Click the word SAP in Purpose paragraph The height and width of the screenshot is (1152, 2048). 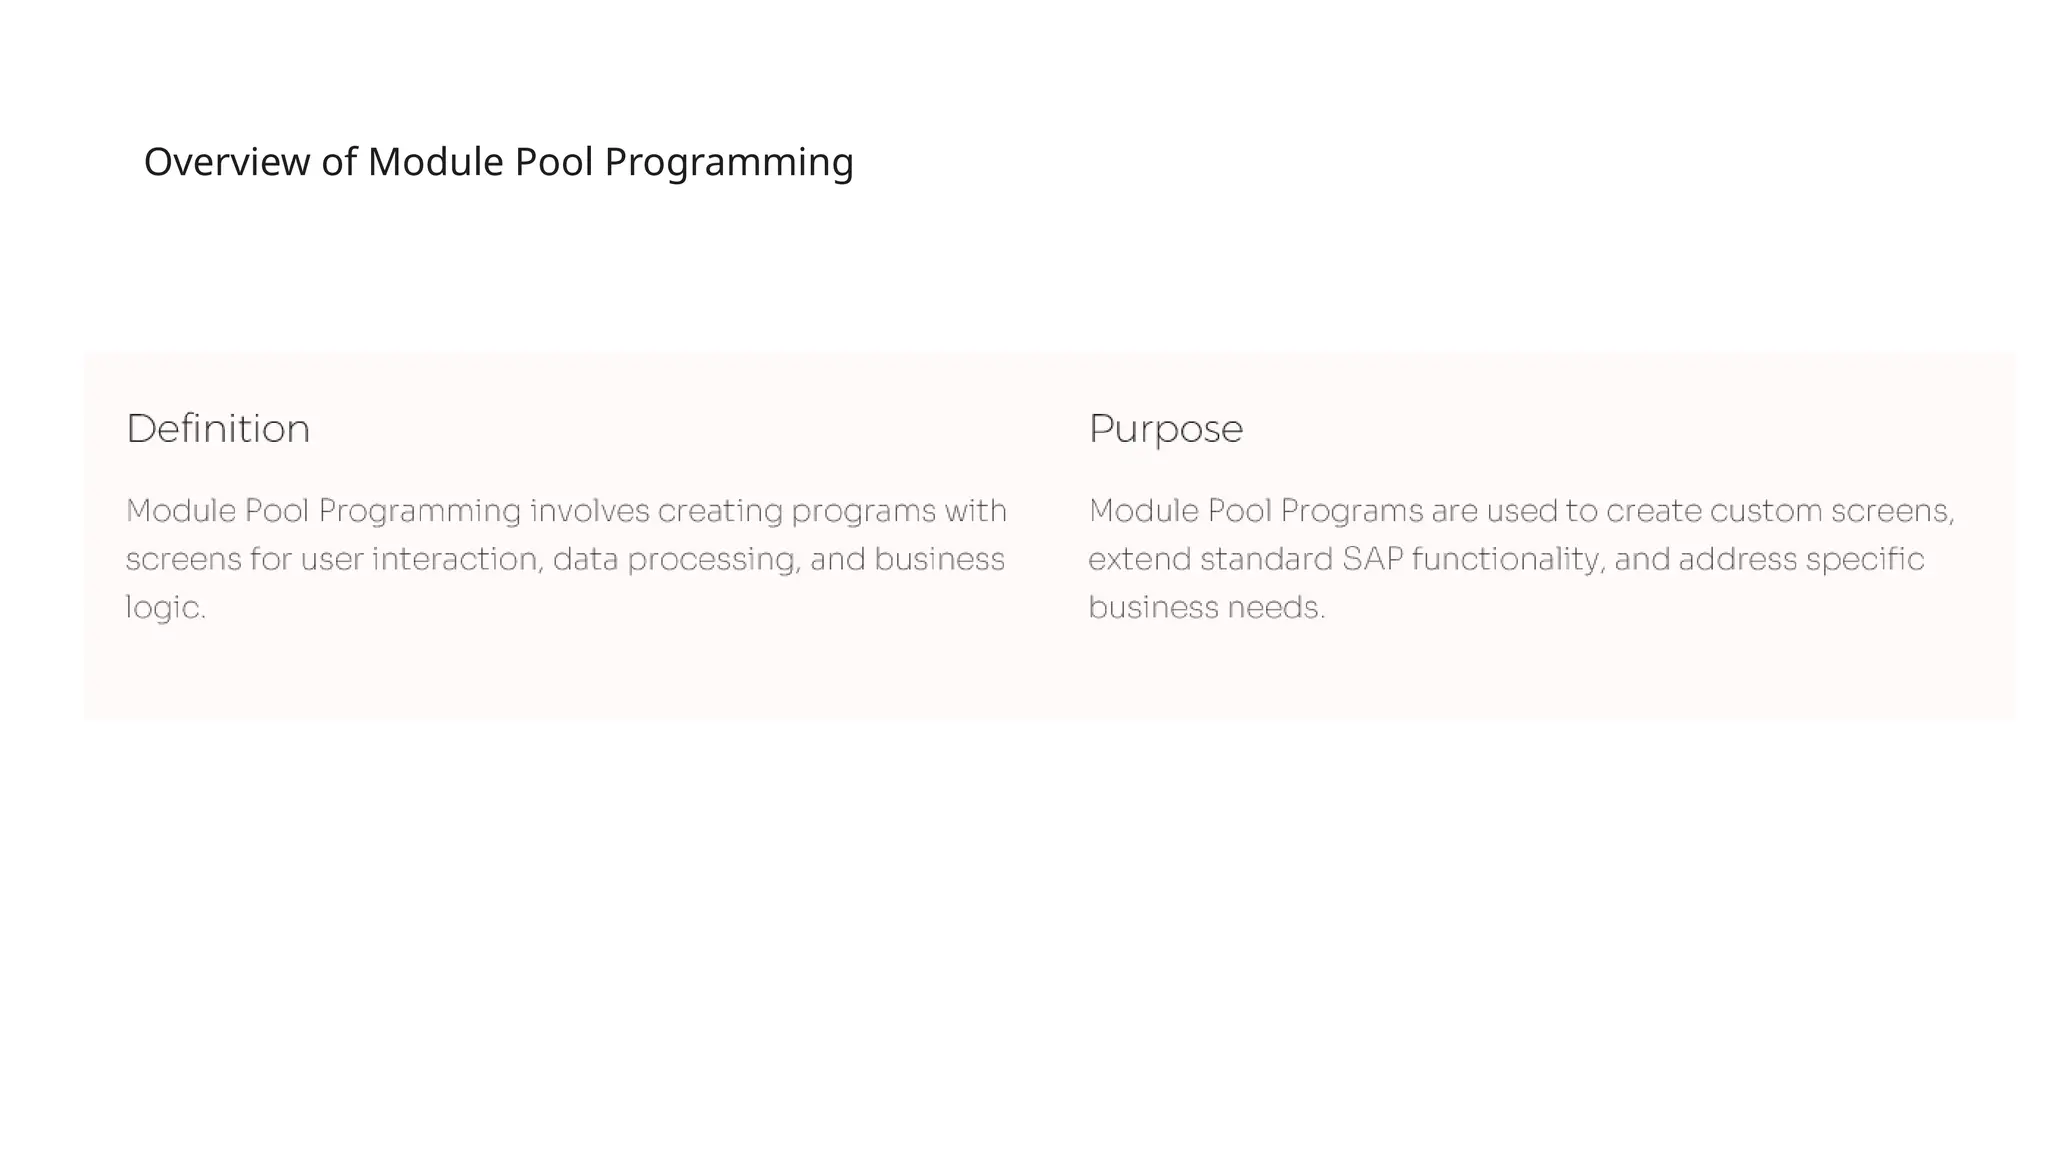pos(1372,559)
